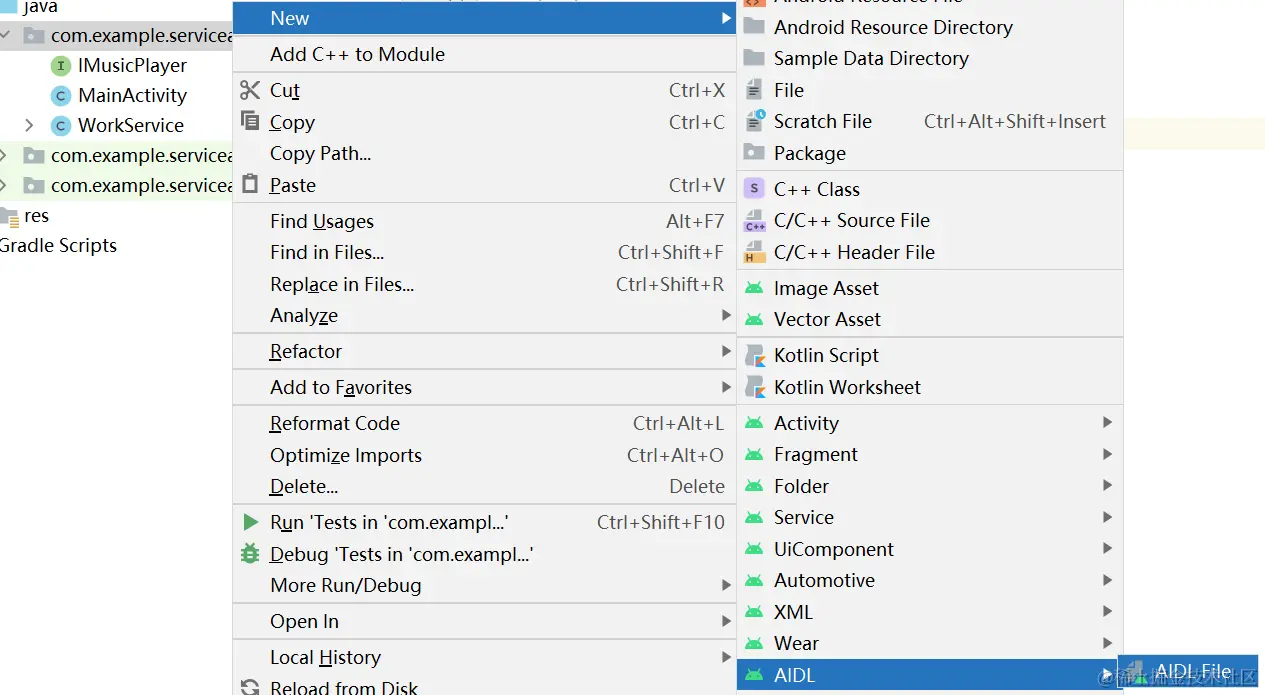Collapse the first com.example.servicea package
Image resolution: width=1265 pixels, height=695 pixels.
tap(5, 35)
